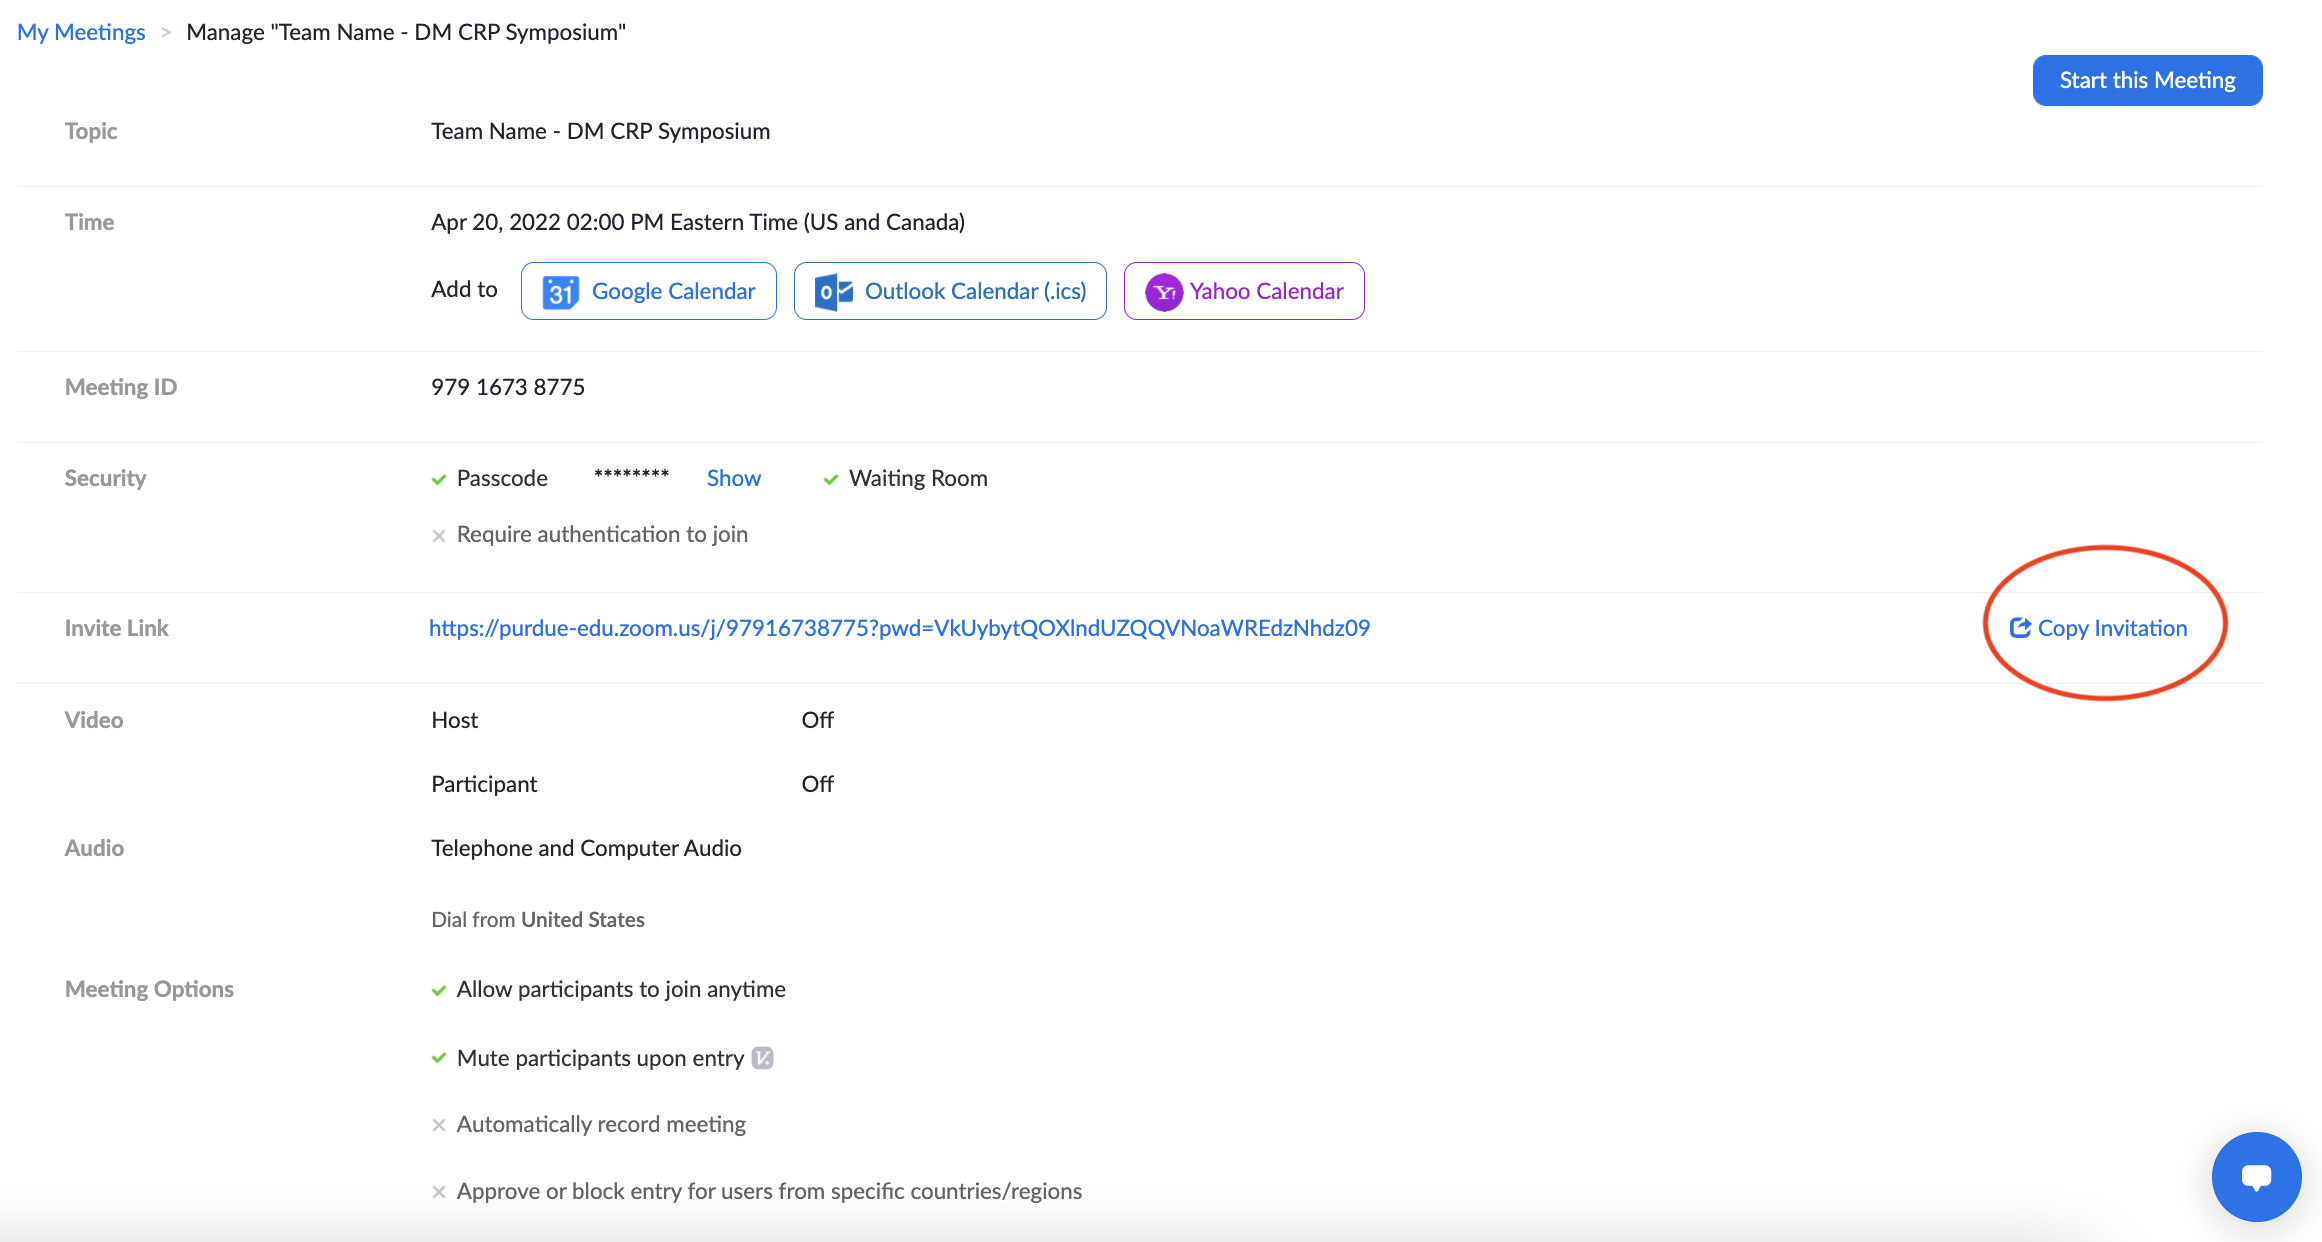Viewport: 2322px width, 1242px height.
Task: Click the Time row label
Action: (x=89, y=222)
